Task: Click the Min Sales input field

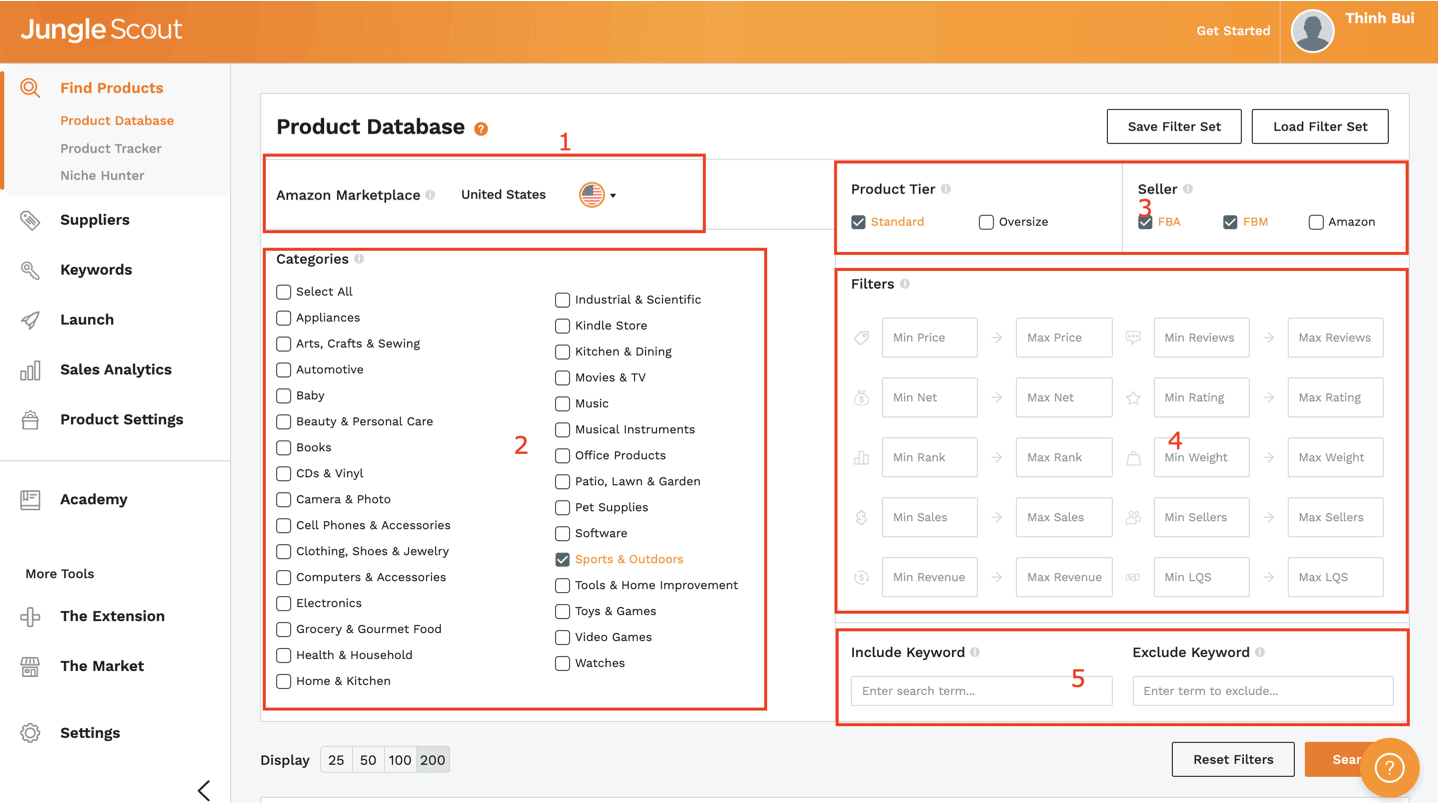Action: coord(929,518)
